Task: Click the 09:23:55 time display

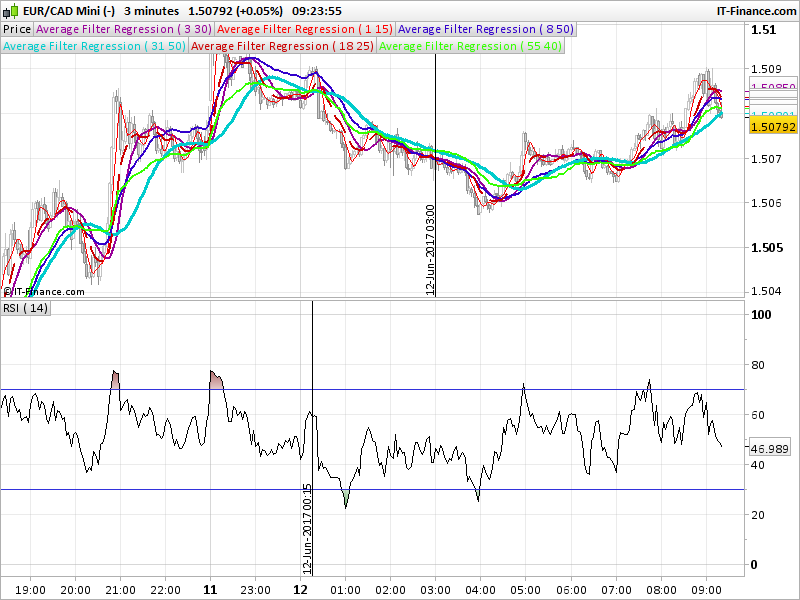Action: point(317,11)
